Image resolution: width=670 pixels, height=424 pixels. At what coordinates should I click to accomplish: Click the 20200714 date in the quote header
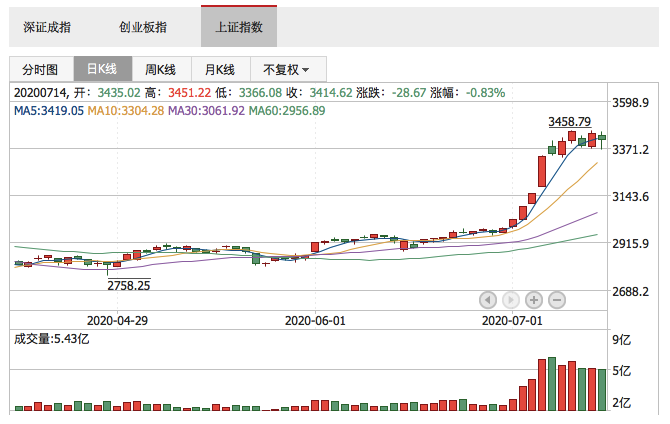click(40, 93)
